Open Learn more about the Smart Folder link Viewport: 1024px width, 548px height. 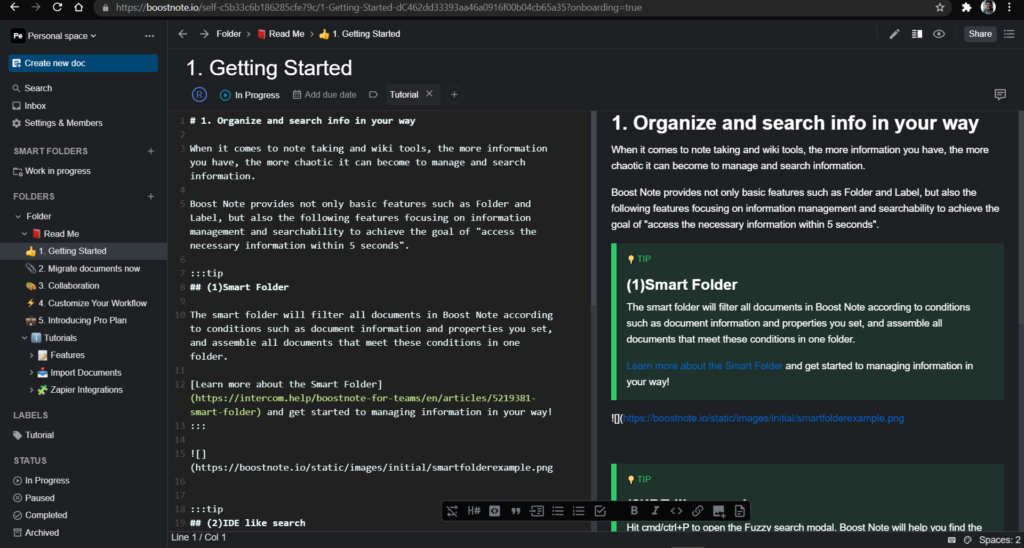[x=704, y=366]
